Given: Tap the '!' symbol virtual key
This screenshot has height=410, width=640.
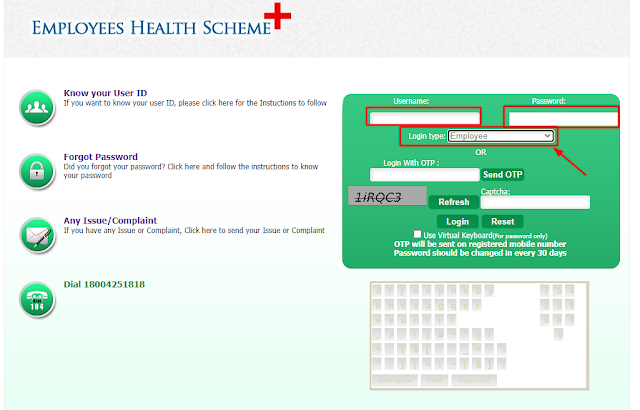Looking at the screenshot, I should click(414, 335).
